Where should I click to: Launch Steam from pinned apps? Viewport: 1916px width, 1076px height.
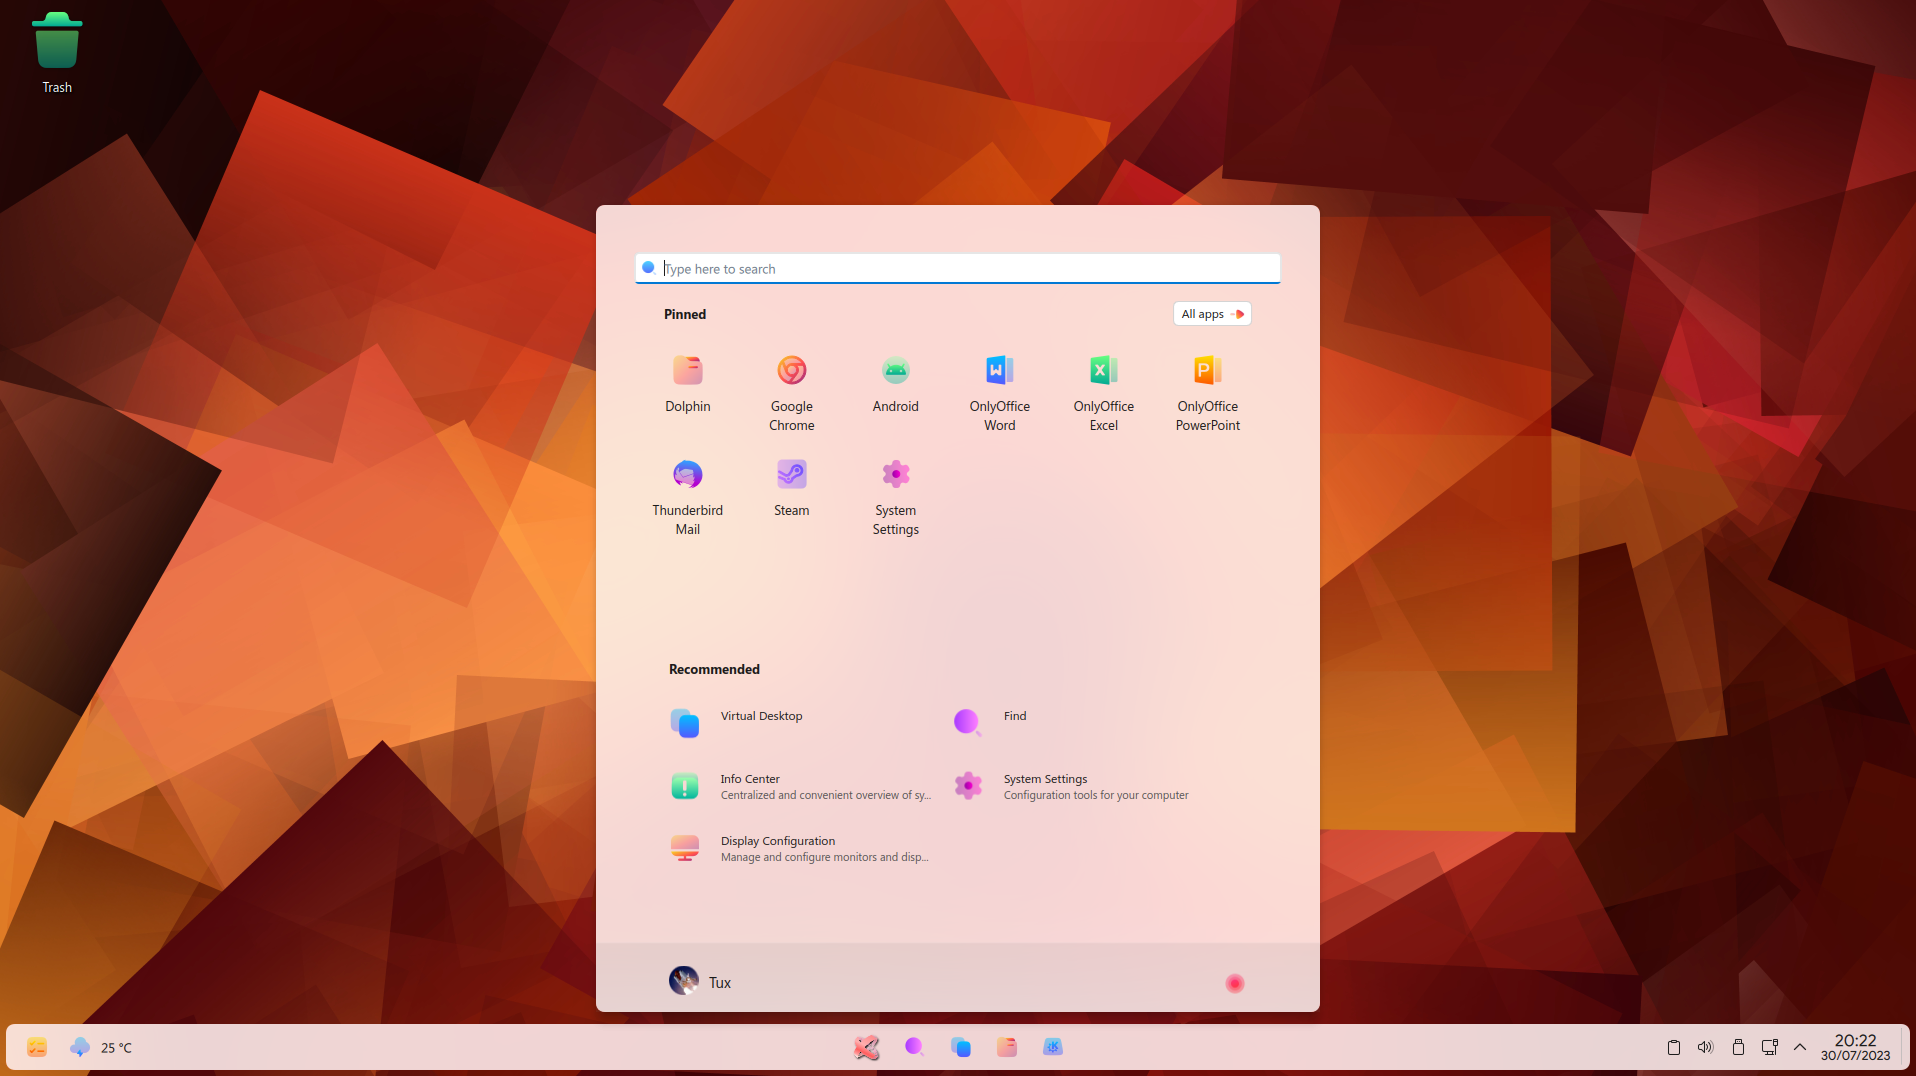coord(792,490)
